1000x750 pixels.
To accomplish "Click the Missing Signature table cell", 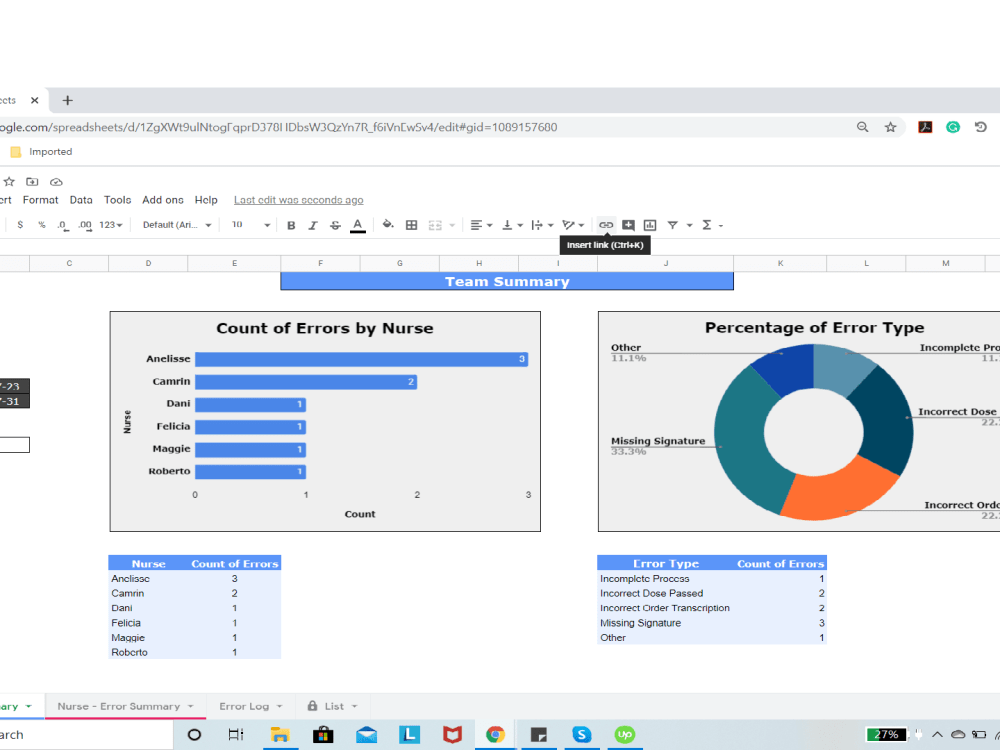I will [x=666, y=623].
